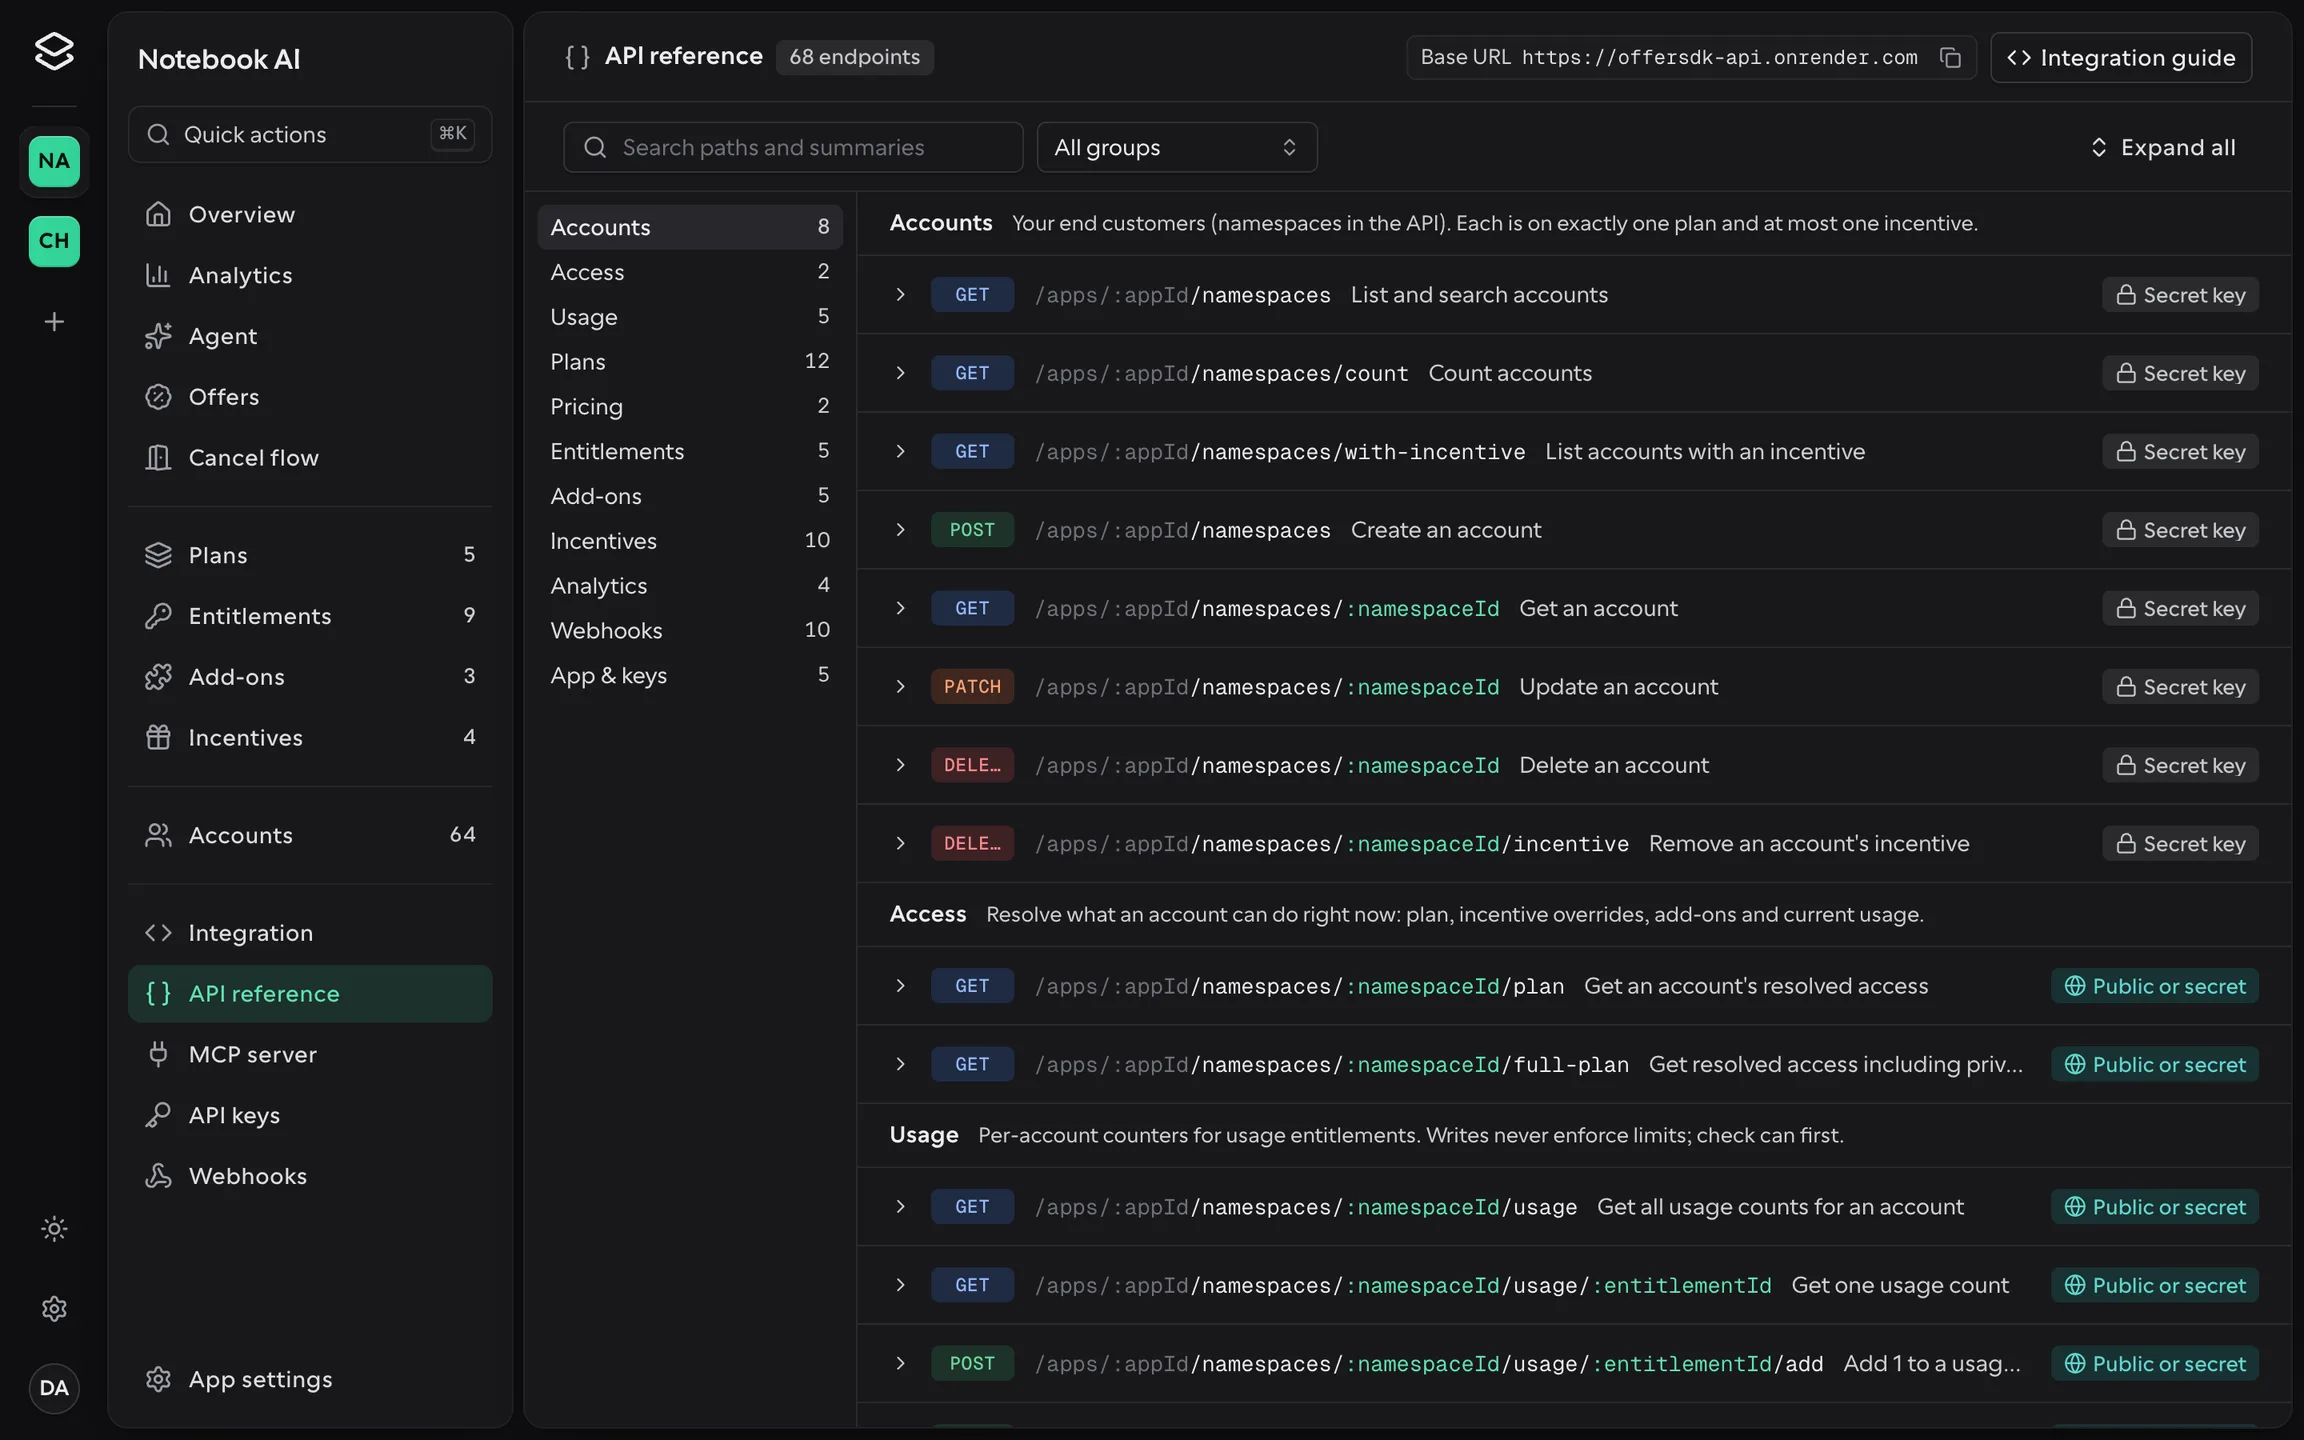Switch to the NA workspace avatar

click(x=54, y=161)
